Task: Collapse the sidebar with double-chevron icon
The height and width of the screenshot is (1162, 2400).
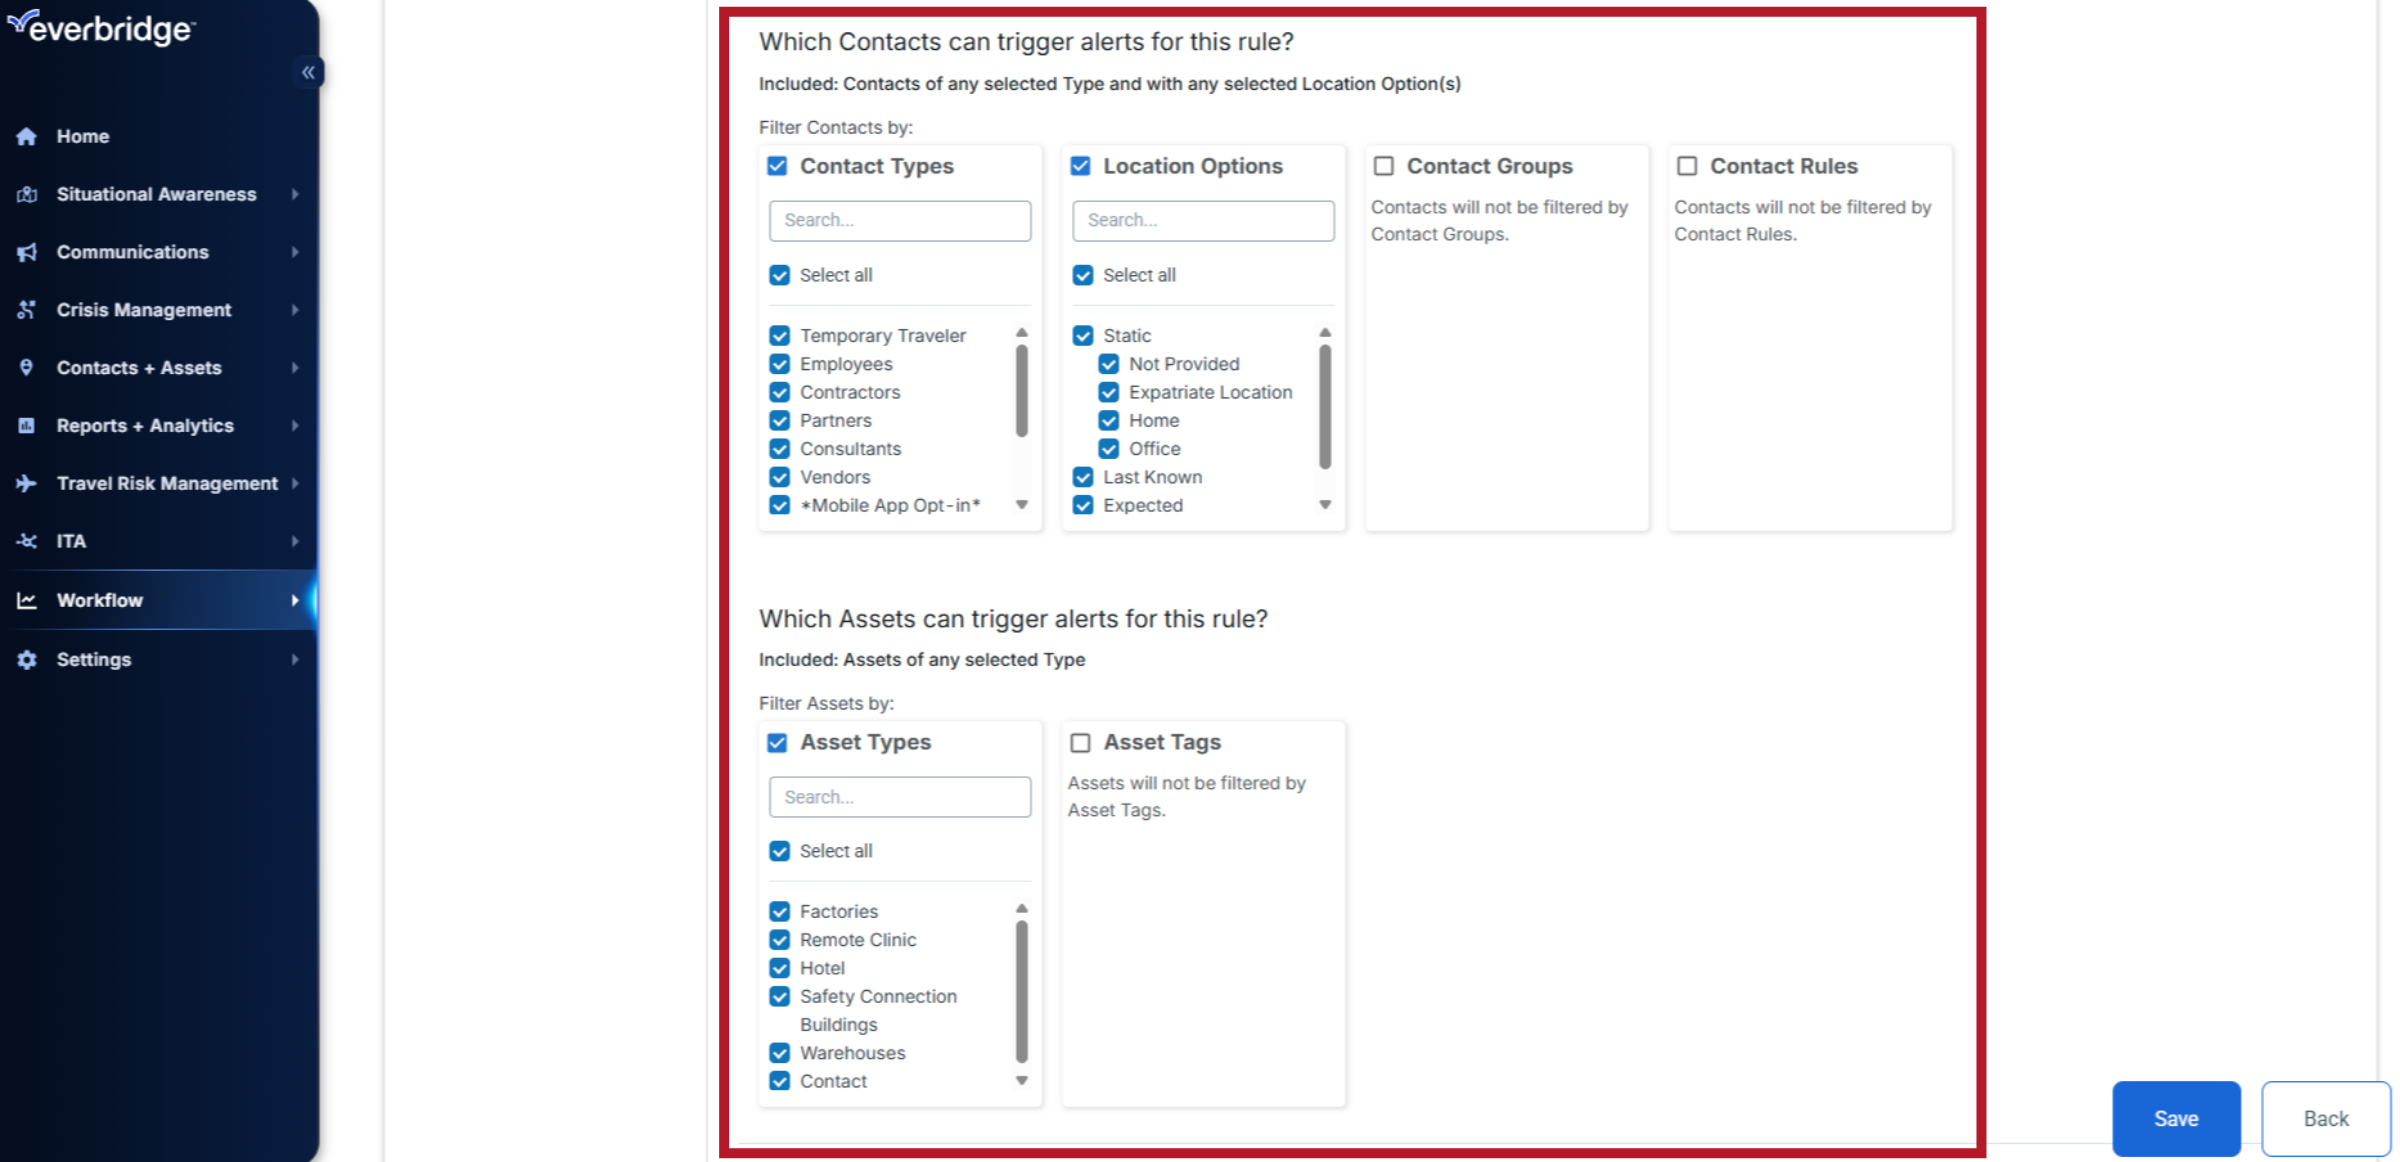Action: 308,72
